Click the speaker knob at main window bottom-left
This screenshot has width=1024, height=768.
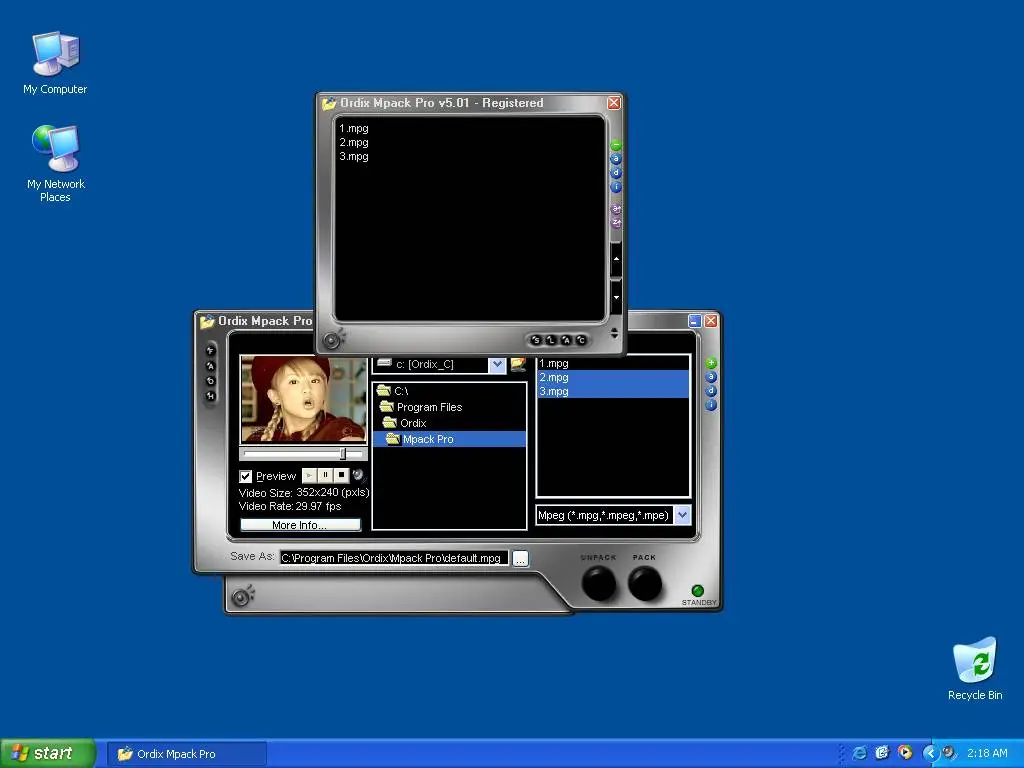coord(242,596)
